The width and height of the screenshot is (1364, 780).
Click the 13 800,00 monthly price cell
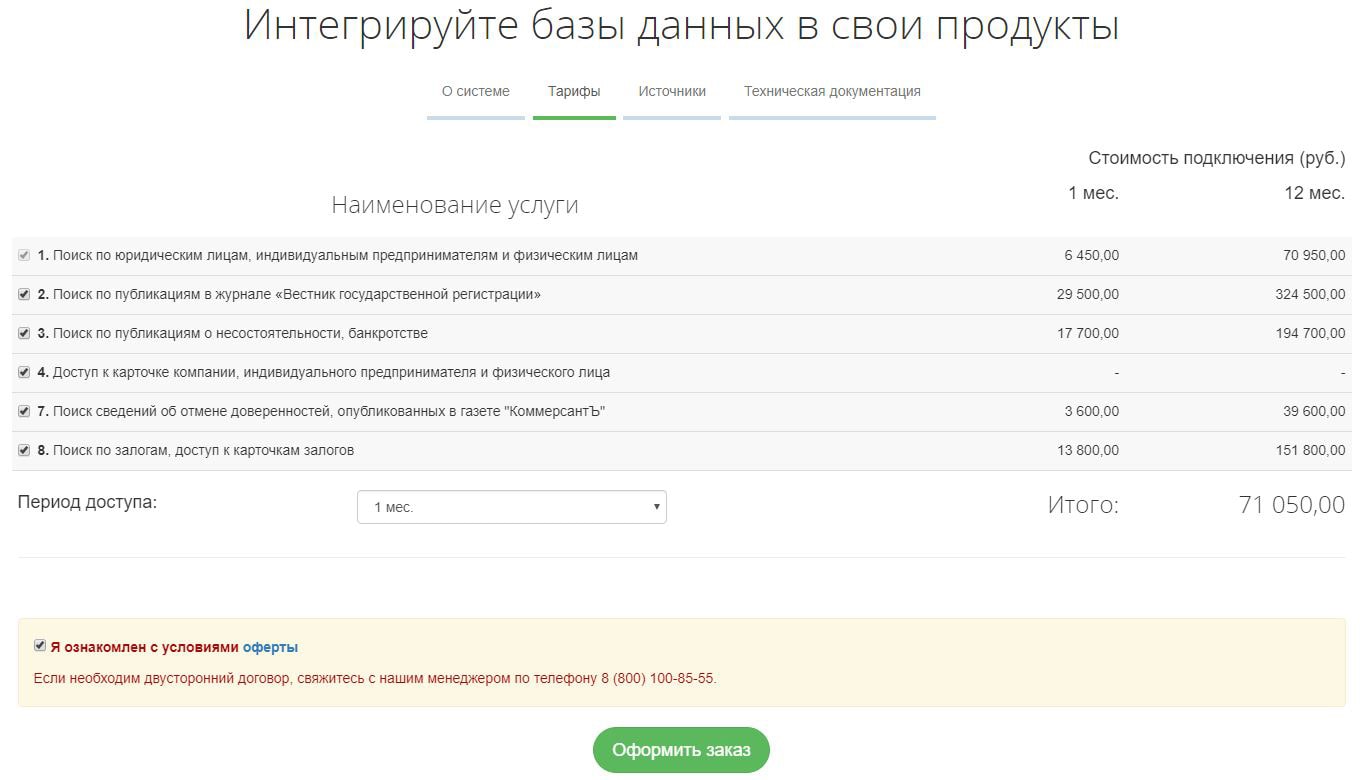tap(1088, 451)
